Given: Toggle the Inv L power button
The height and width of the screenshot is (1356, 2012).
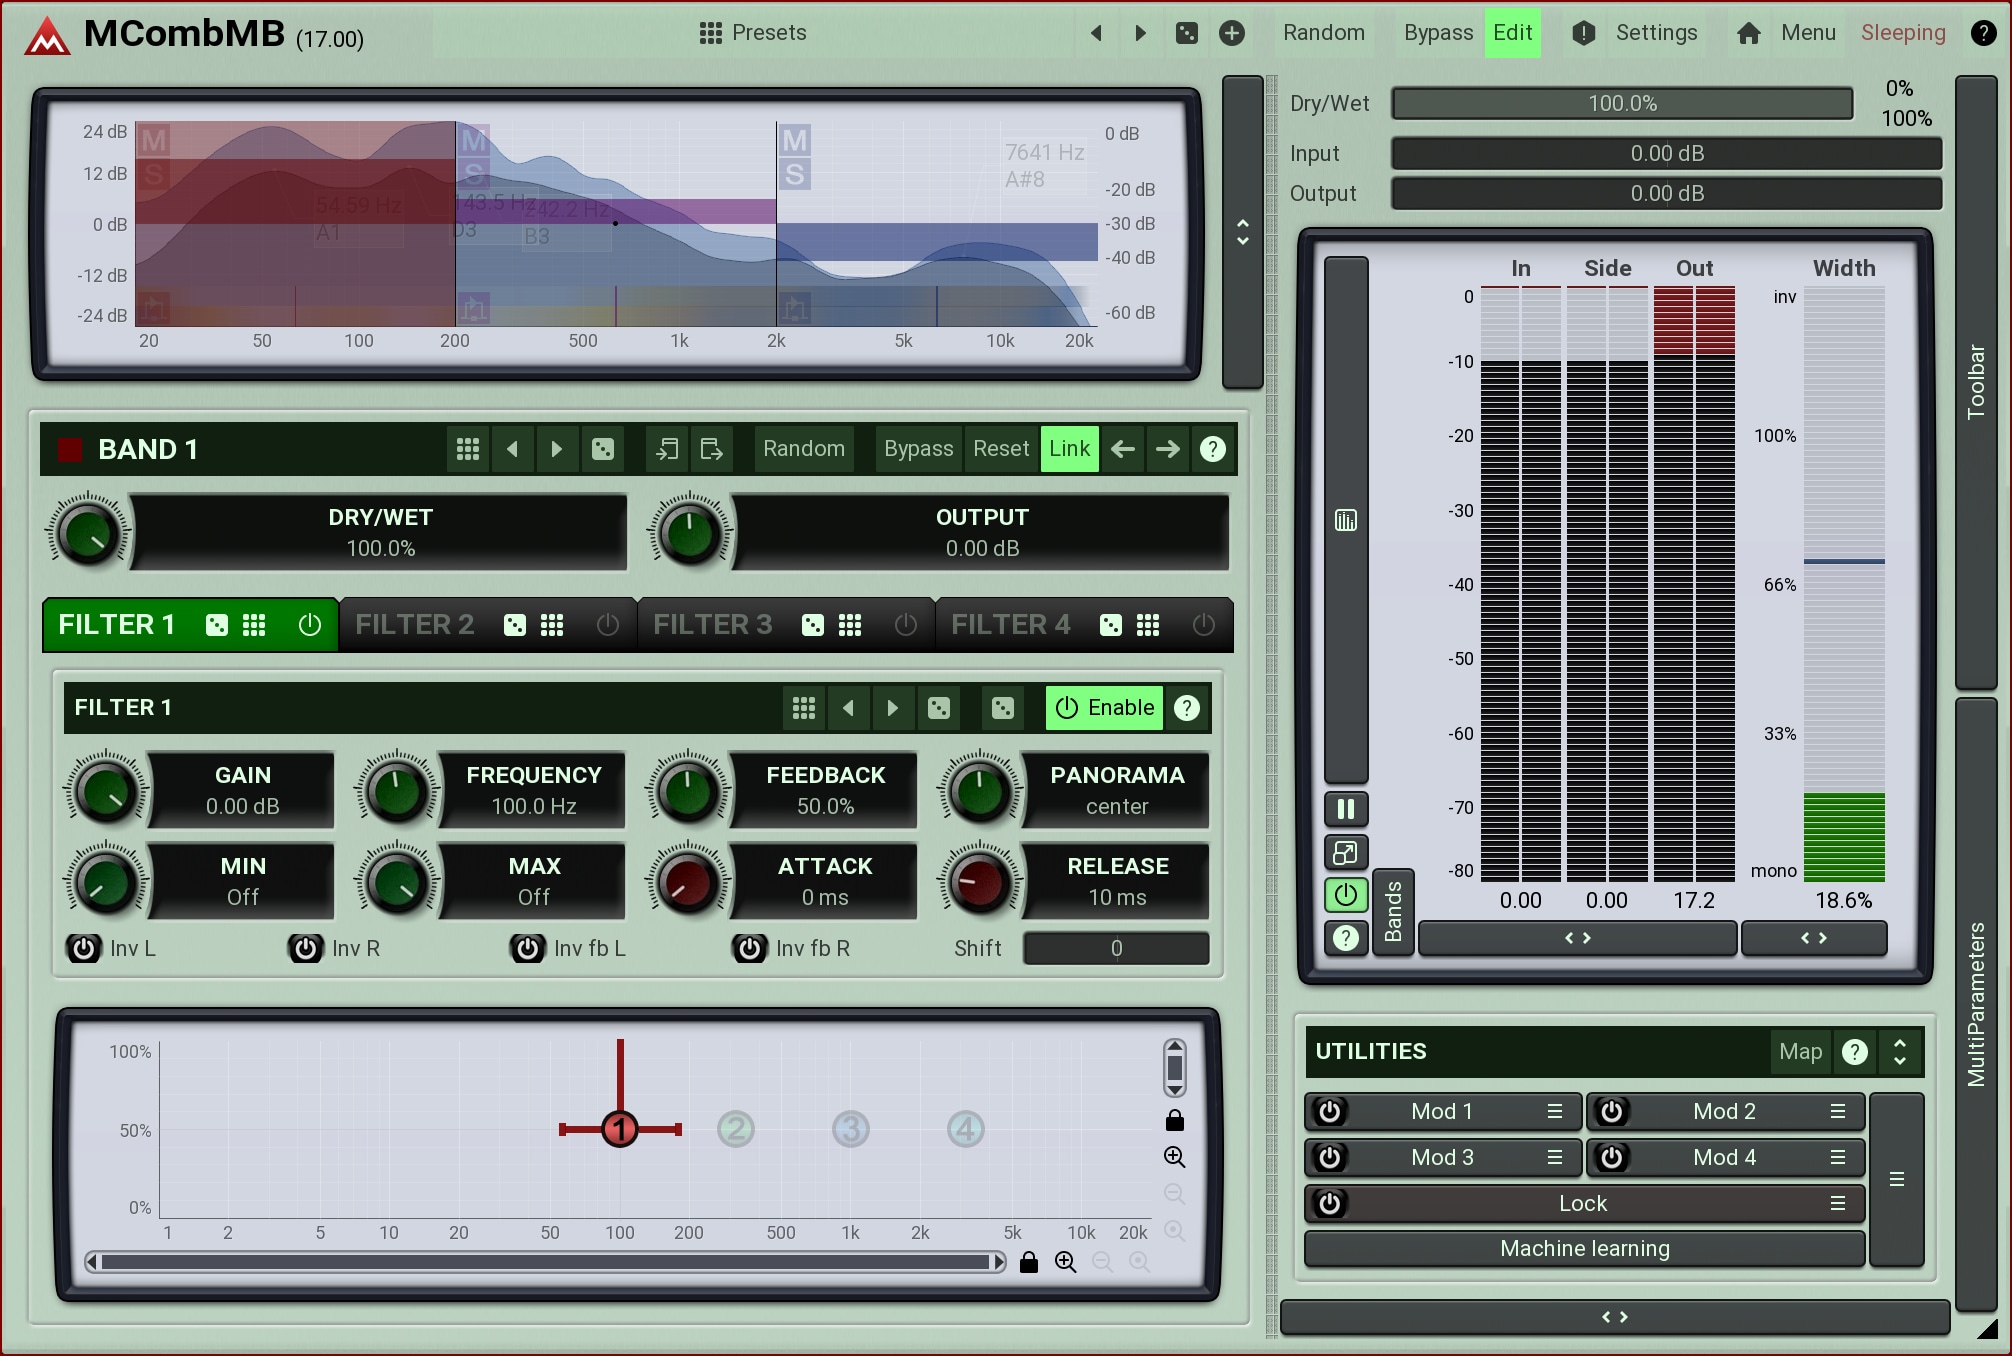Looking at the screenshot, I should 84,948.
